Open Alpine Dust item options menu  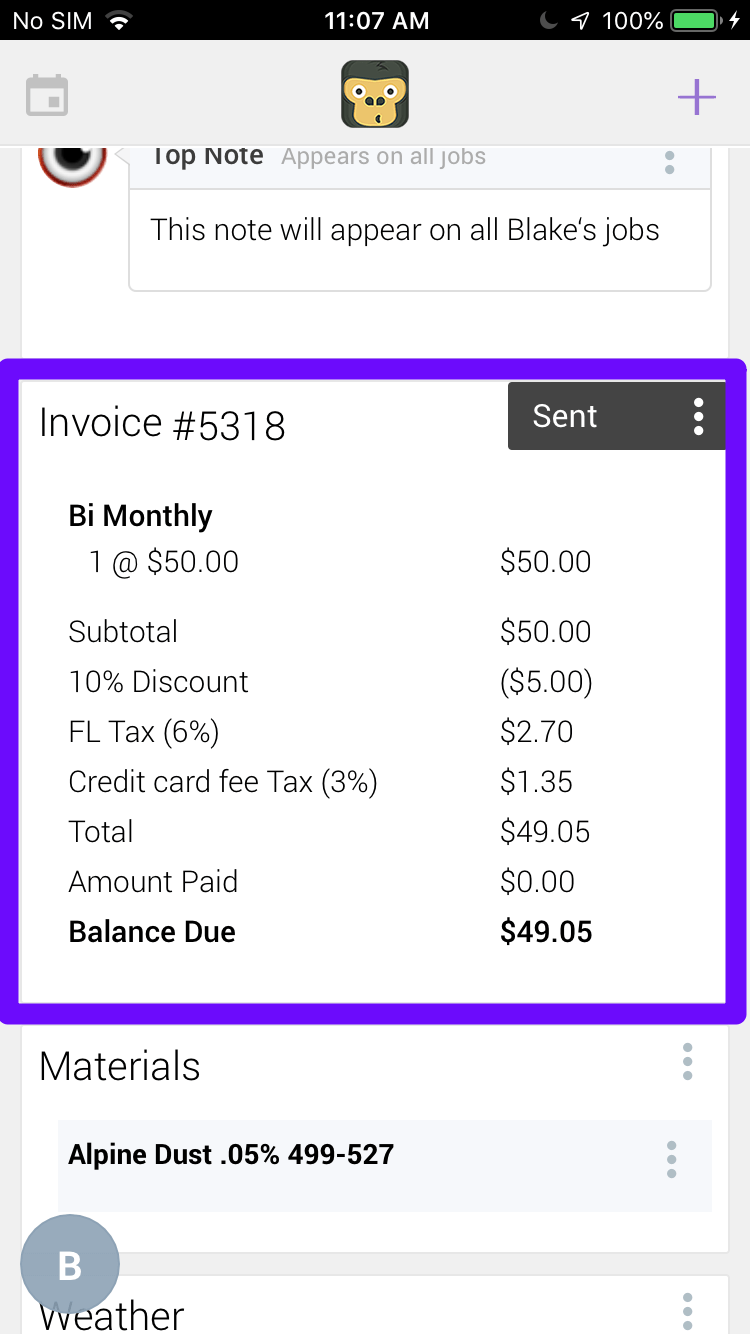(x=671, y=1159)
